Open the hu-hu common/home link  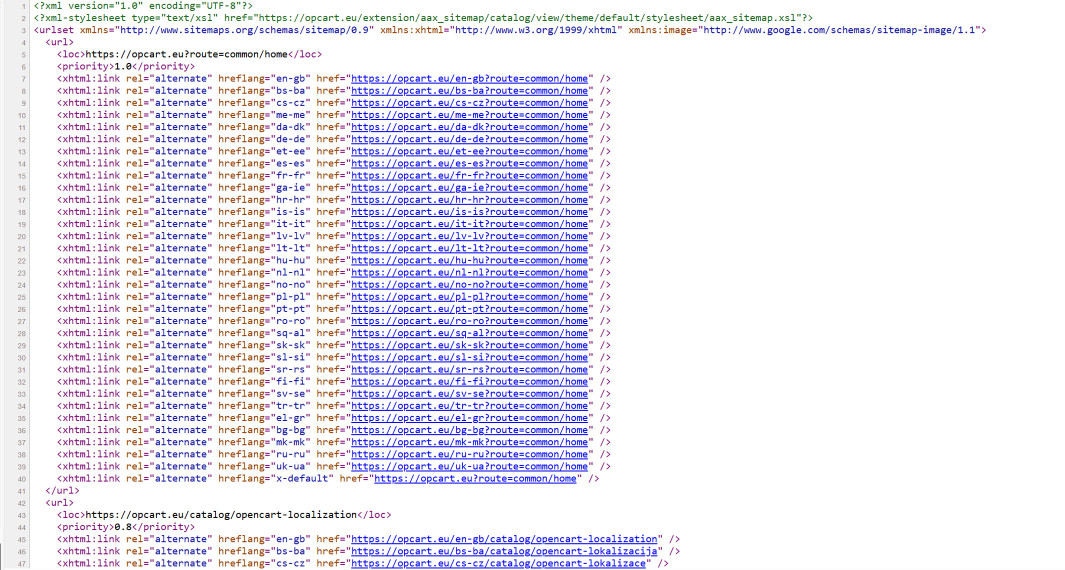tap(469, 260)
